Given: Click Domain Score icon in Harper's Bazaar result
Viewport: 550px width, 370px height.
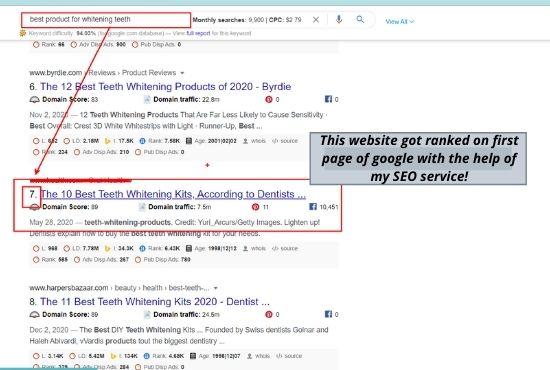Looking at the screenshot, I should coord(34,315).
